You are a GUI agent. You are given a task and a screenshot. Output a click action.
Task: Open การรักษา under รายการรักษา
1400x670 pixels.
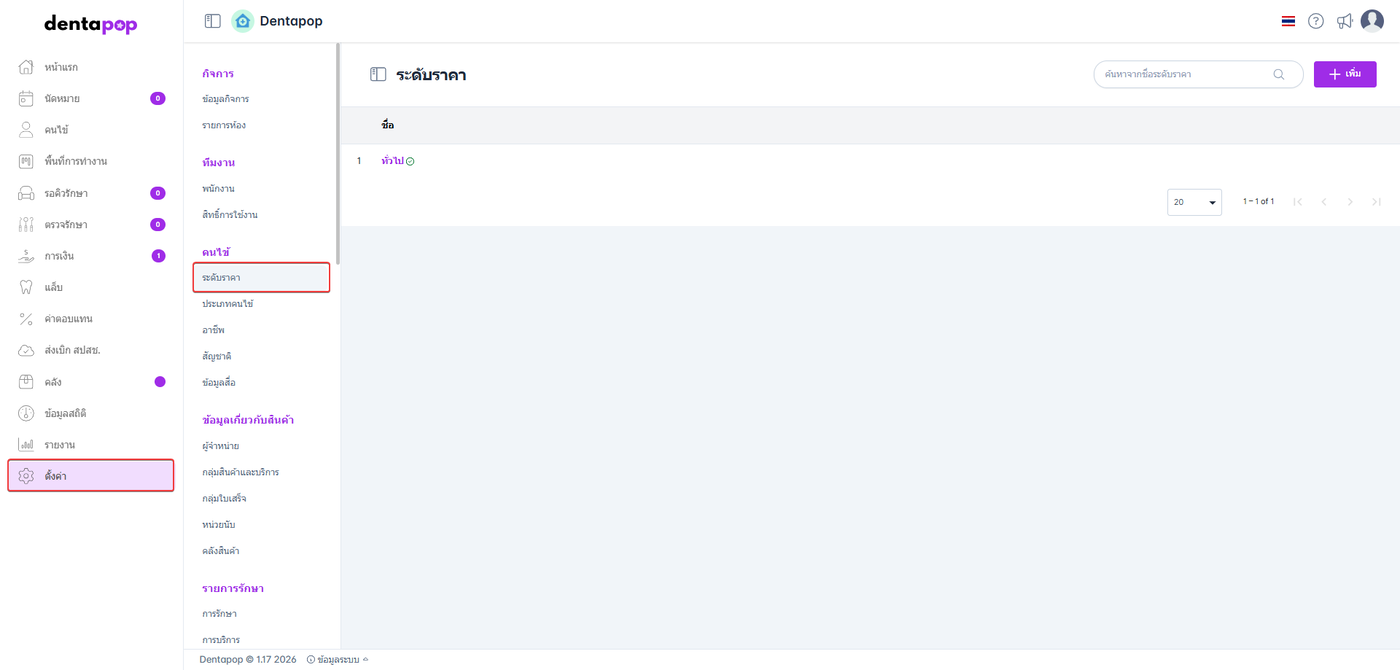click(x=219, y=613)
